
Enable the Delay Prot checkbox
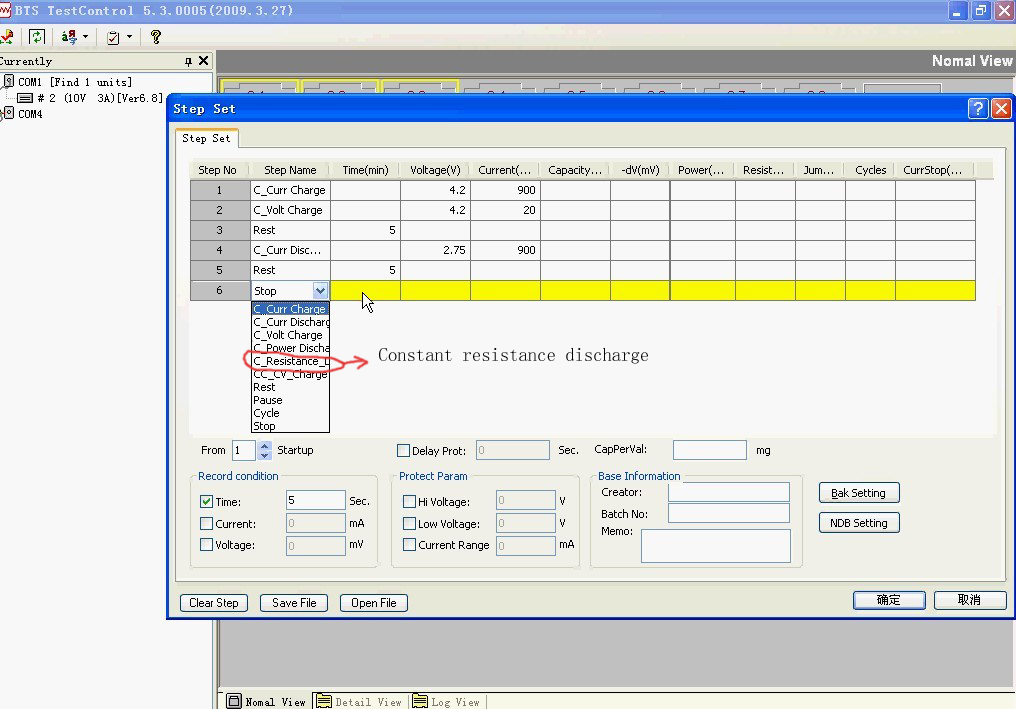tap(404, 449)
